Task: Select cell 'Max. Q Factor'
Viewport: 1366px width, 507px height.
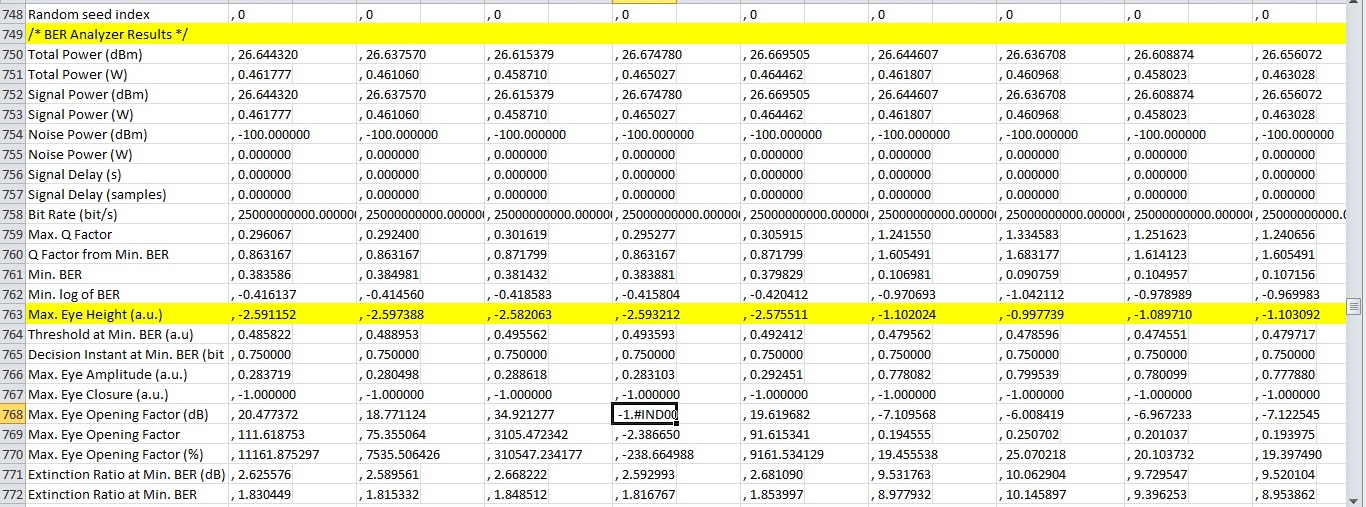Action: (x=128, y=235)
